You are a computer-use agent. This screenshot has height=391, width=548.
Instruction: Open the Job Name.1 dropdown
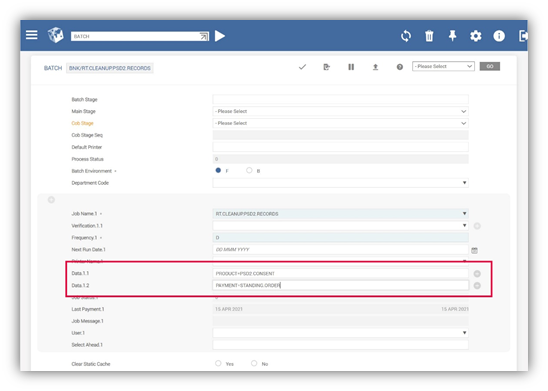point(340,213)
